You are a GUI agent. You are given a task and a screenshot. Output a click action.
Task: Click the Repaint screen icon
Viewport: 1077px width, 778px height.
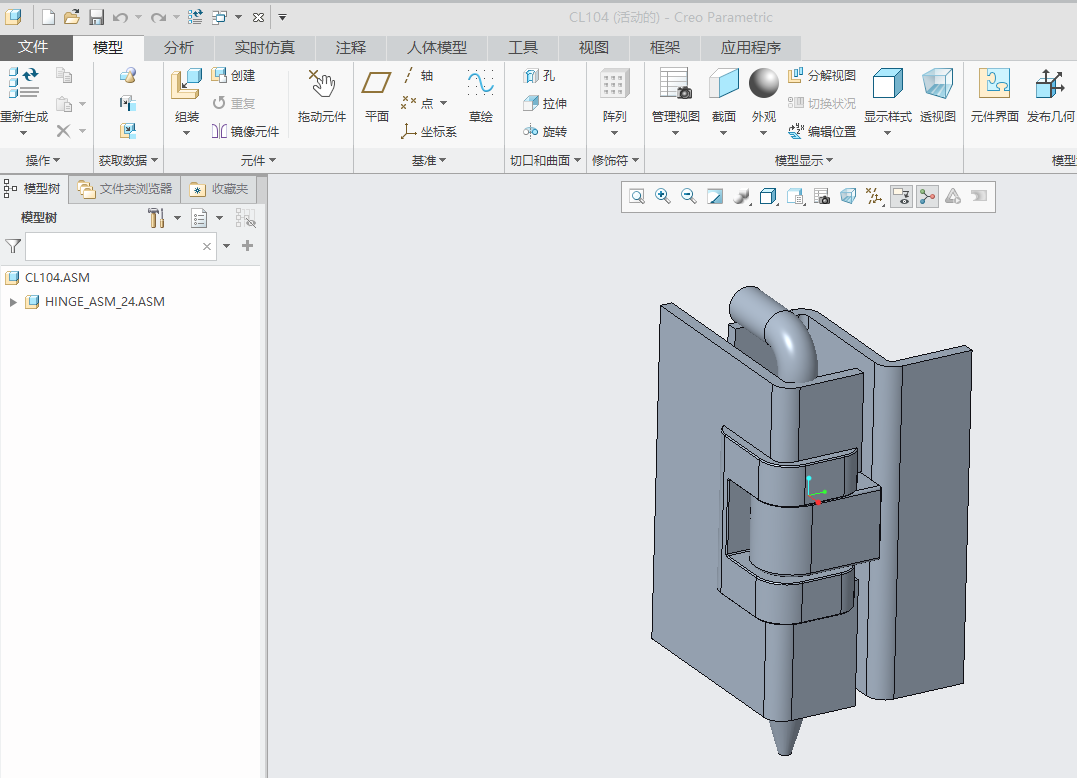(x=715, y=197)
